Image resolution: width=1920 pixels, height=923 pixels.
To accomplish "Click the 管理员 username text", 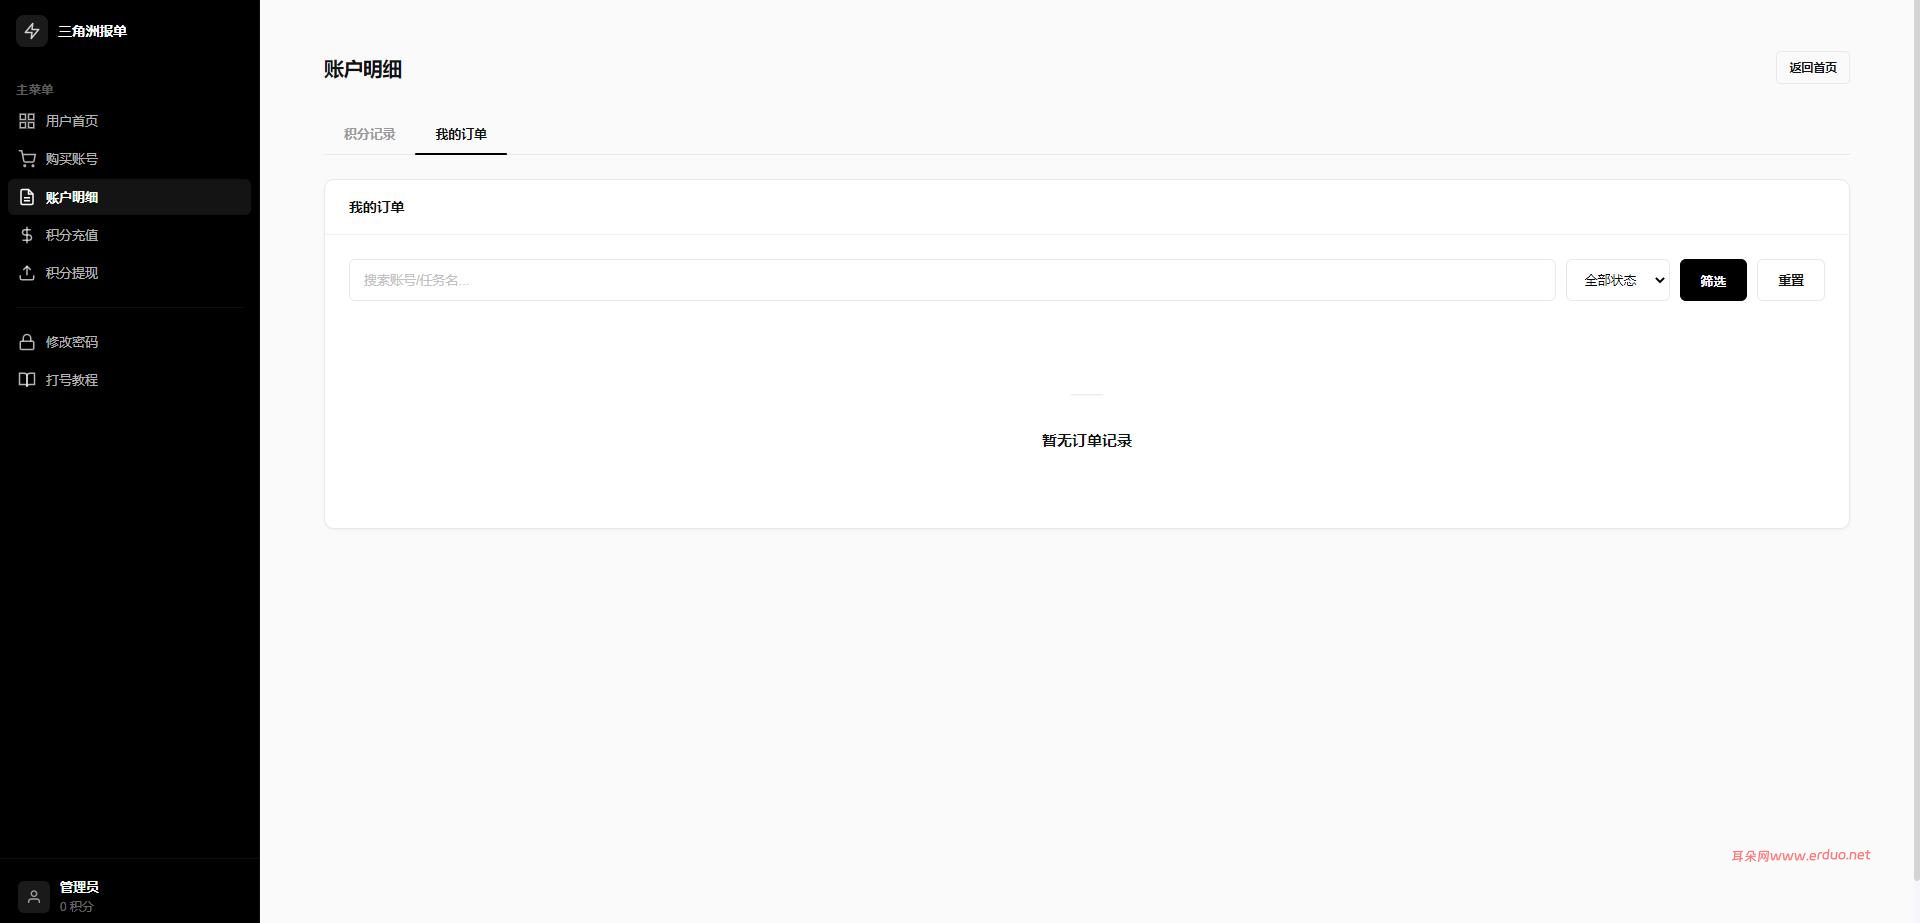I will point(79,887).
